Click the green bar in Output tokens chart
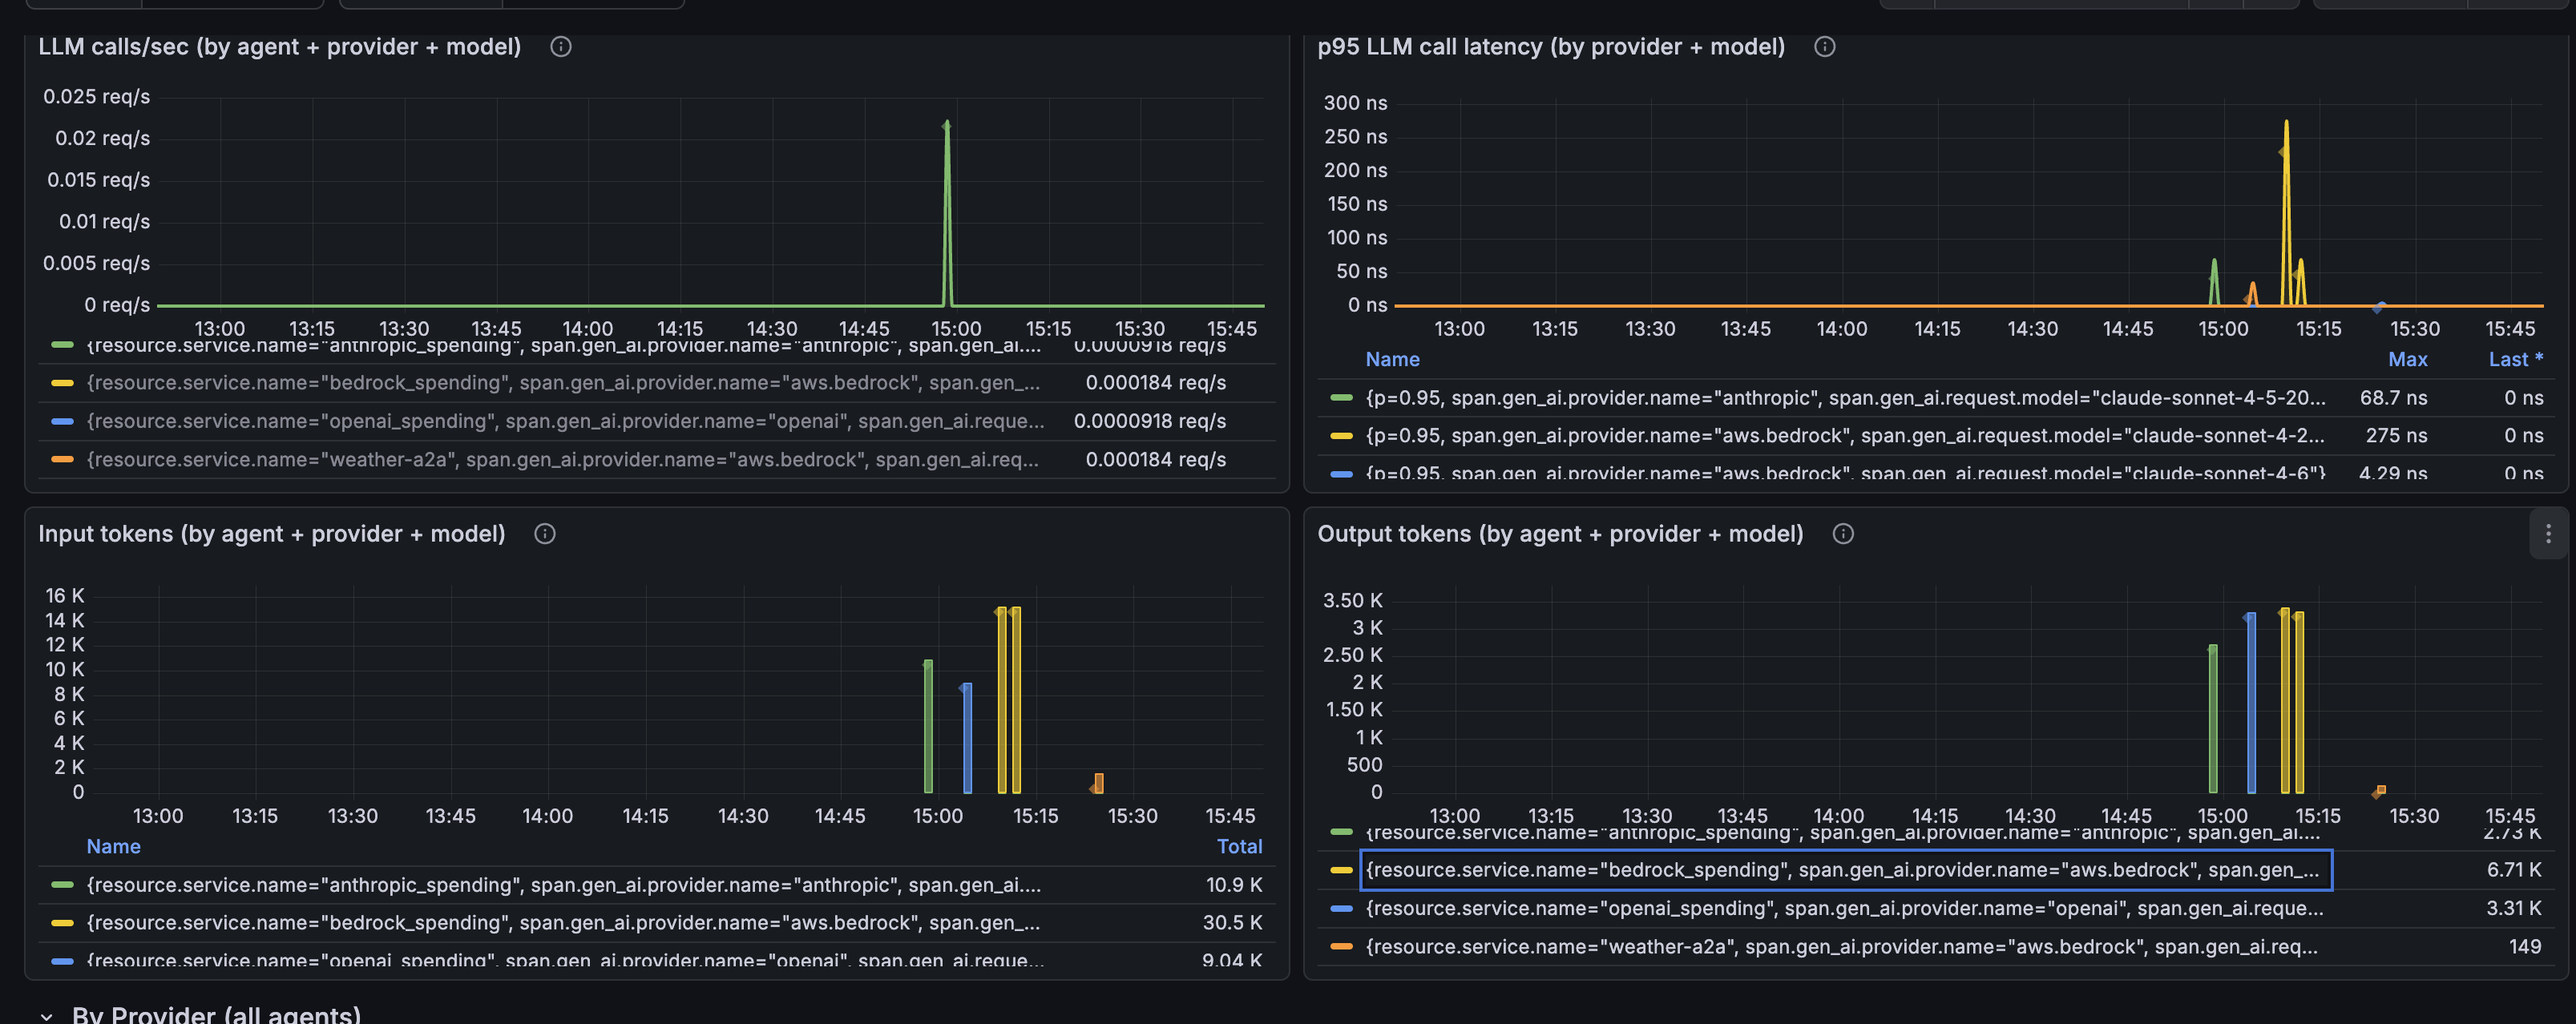 (2213, 719)
